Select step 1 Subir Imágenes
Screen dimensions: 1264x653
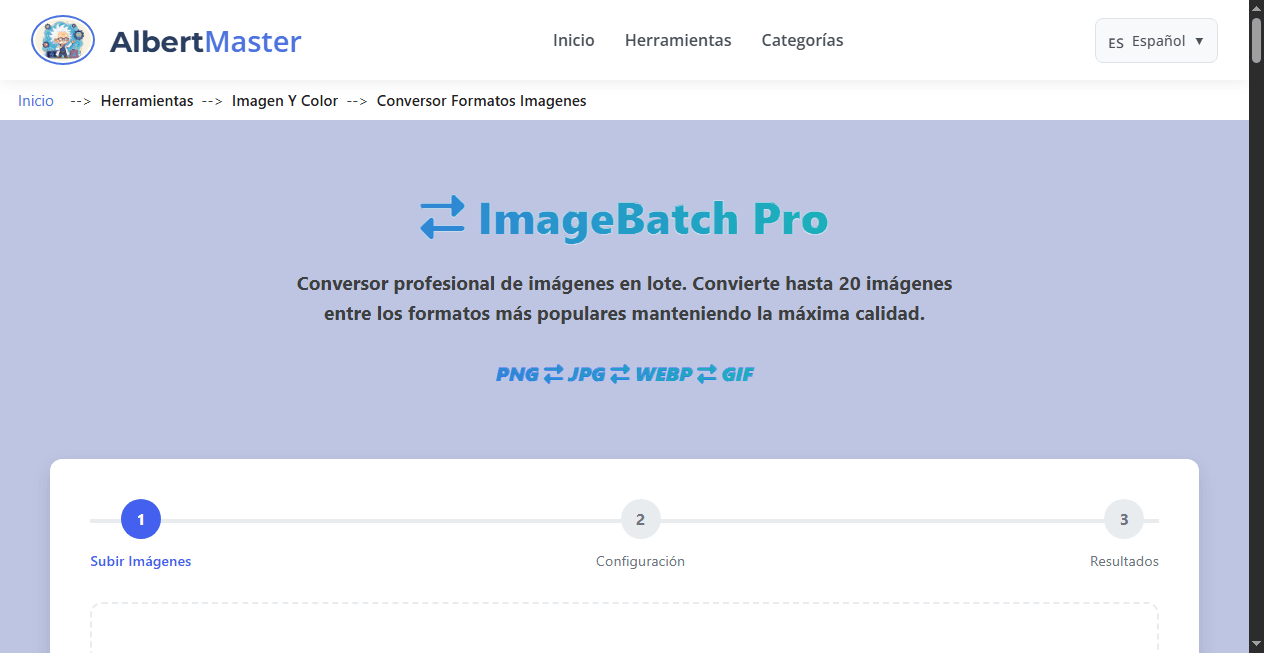140,519
